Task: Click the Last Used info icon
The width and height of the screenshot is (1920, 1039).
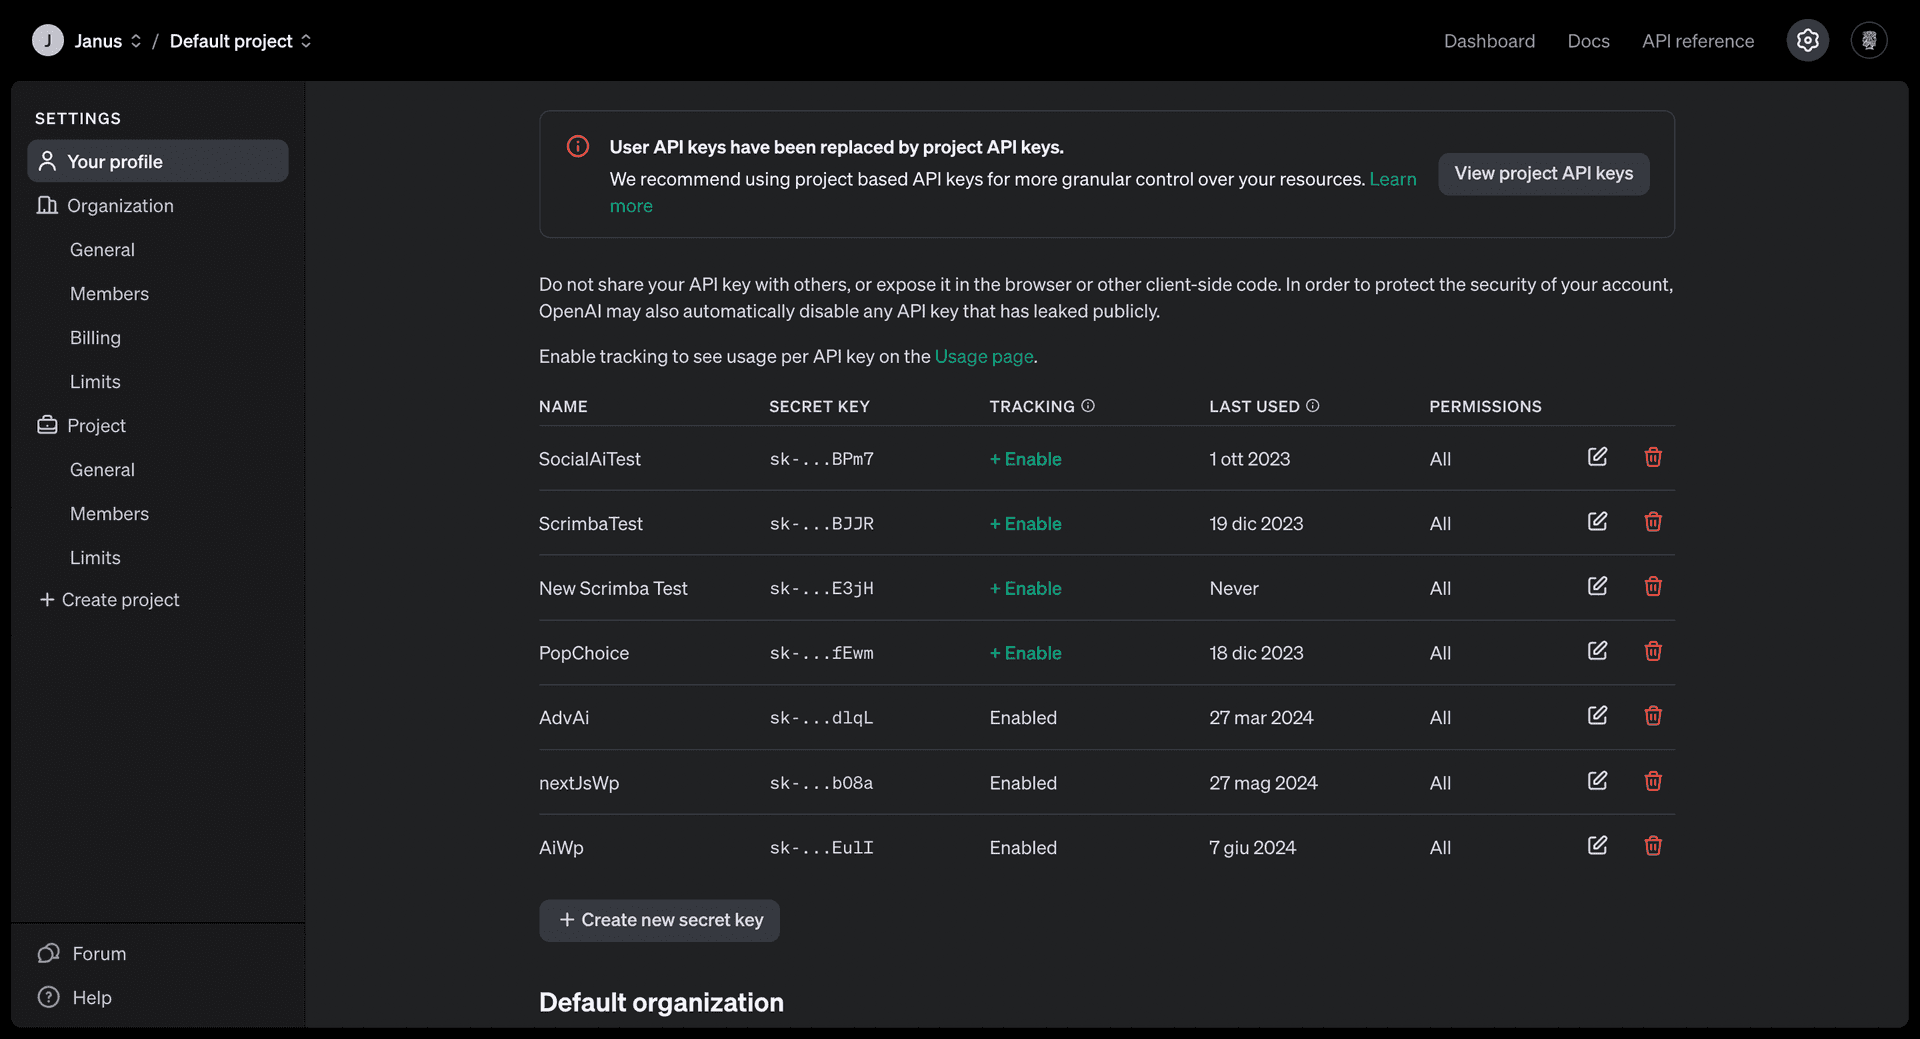Action: point(1313,406)
